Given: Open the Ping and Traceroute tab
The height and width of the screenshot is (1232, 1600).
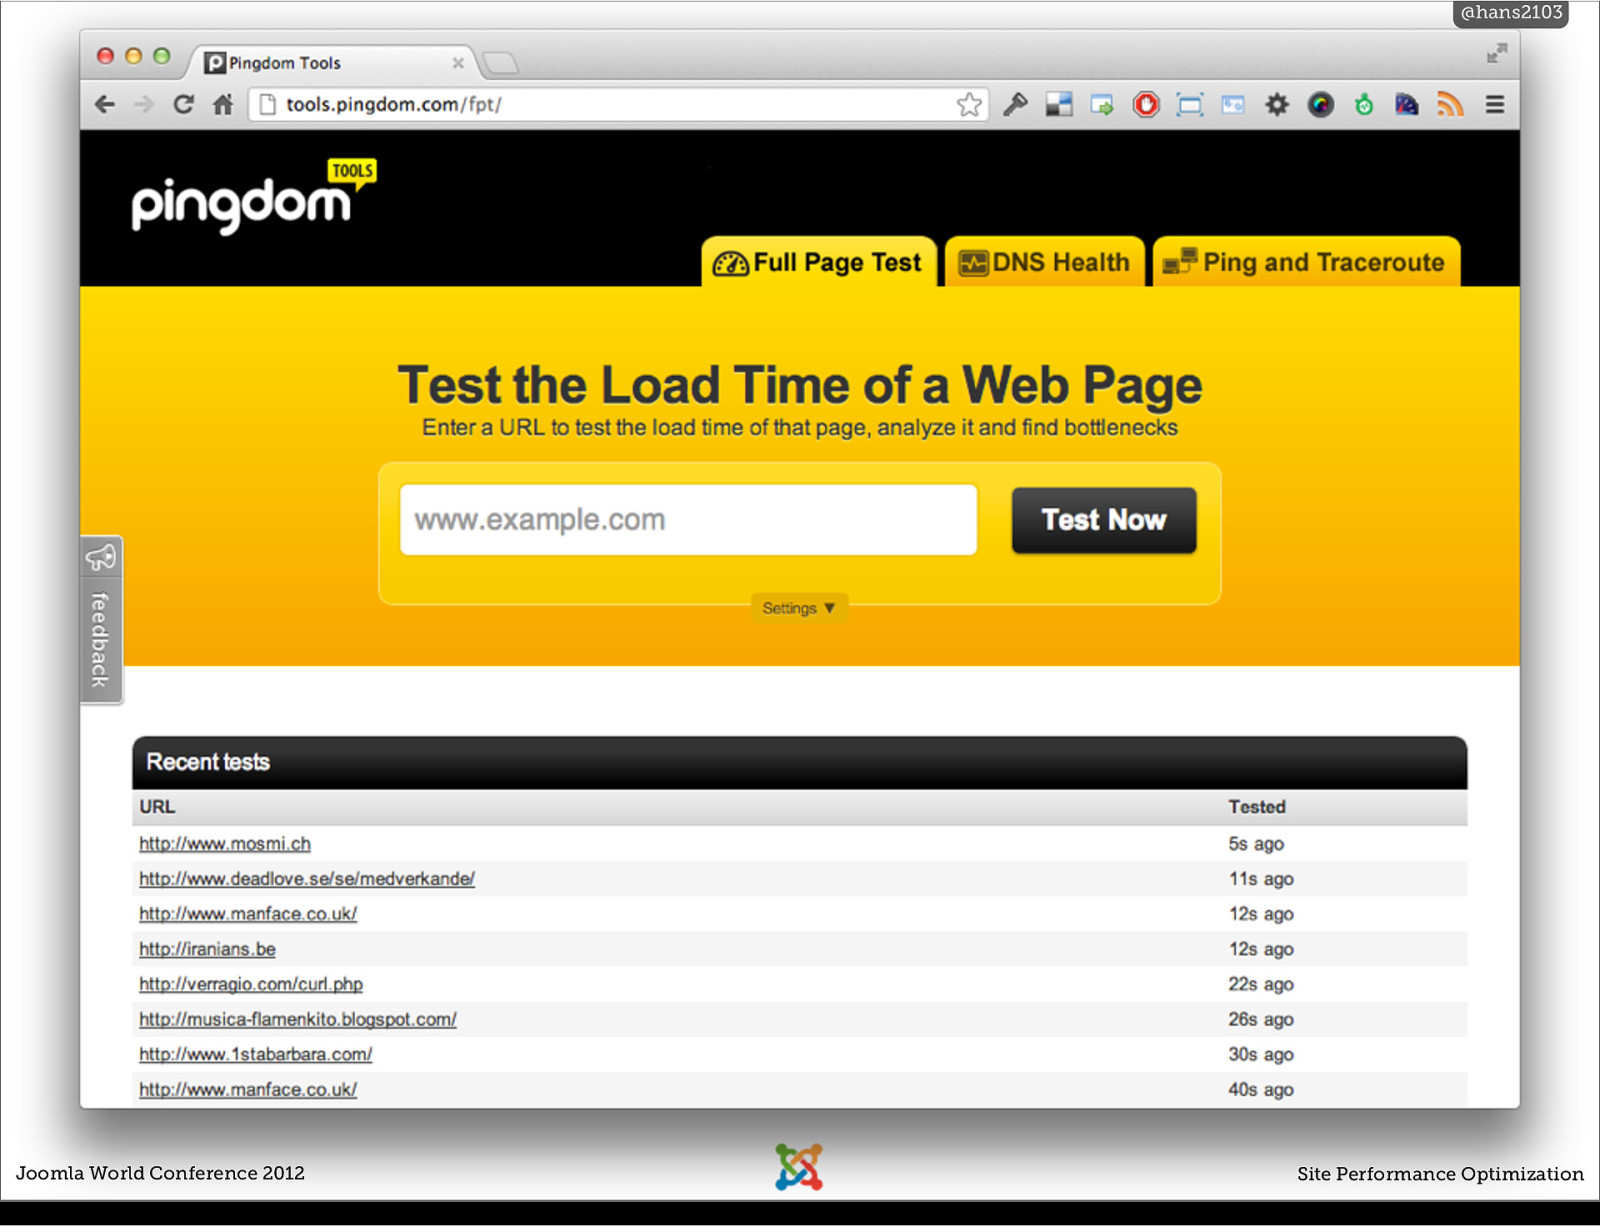Looking at the screenshot, I should click(x=1306, y=262).
